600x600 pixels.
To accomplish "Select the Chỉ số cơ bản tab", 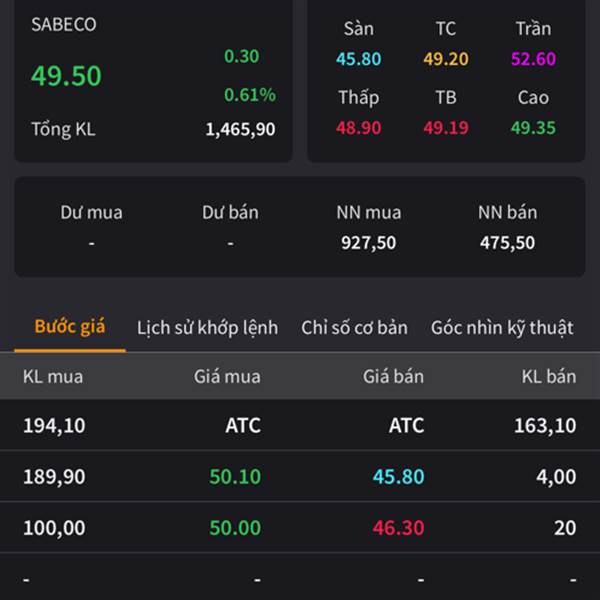I will coord(354,328).
